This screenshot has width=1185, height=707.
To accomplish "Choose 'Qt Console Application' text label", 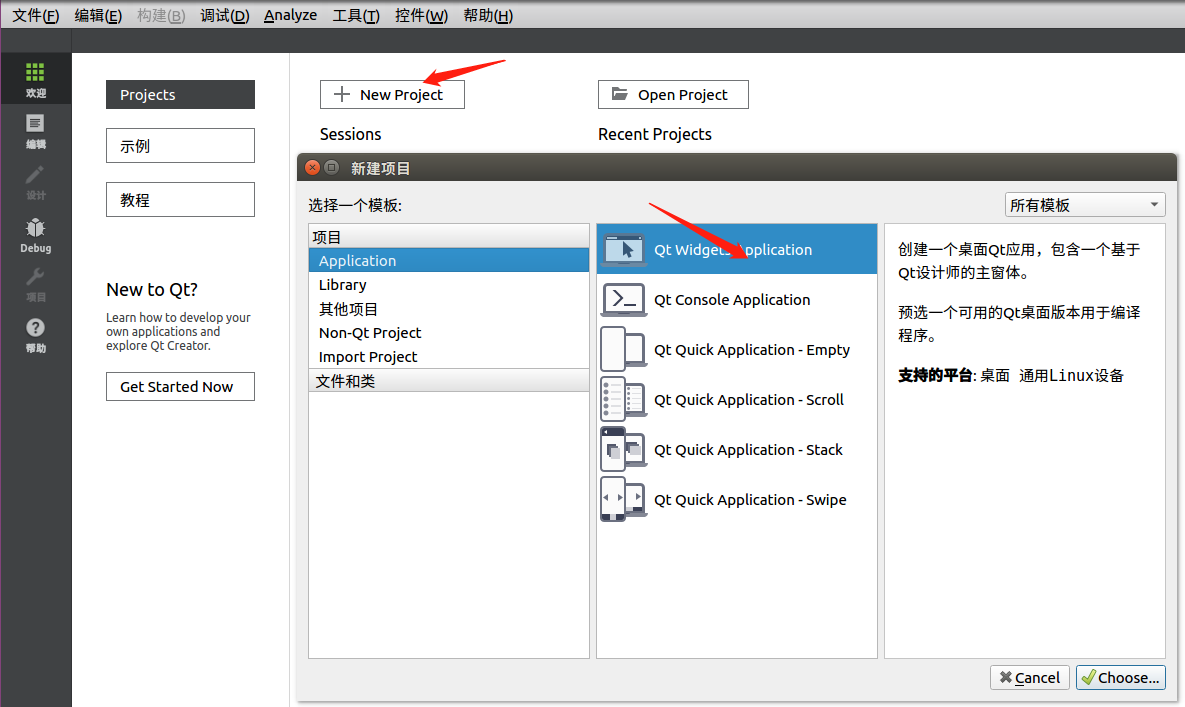I will 732,300.
